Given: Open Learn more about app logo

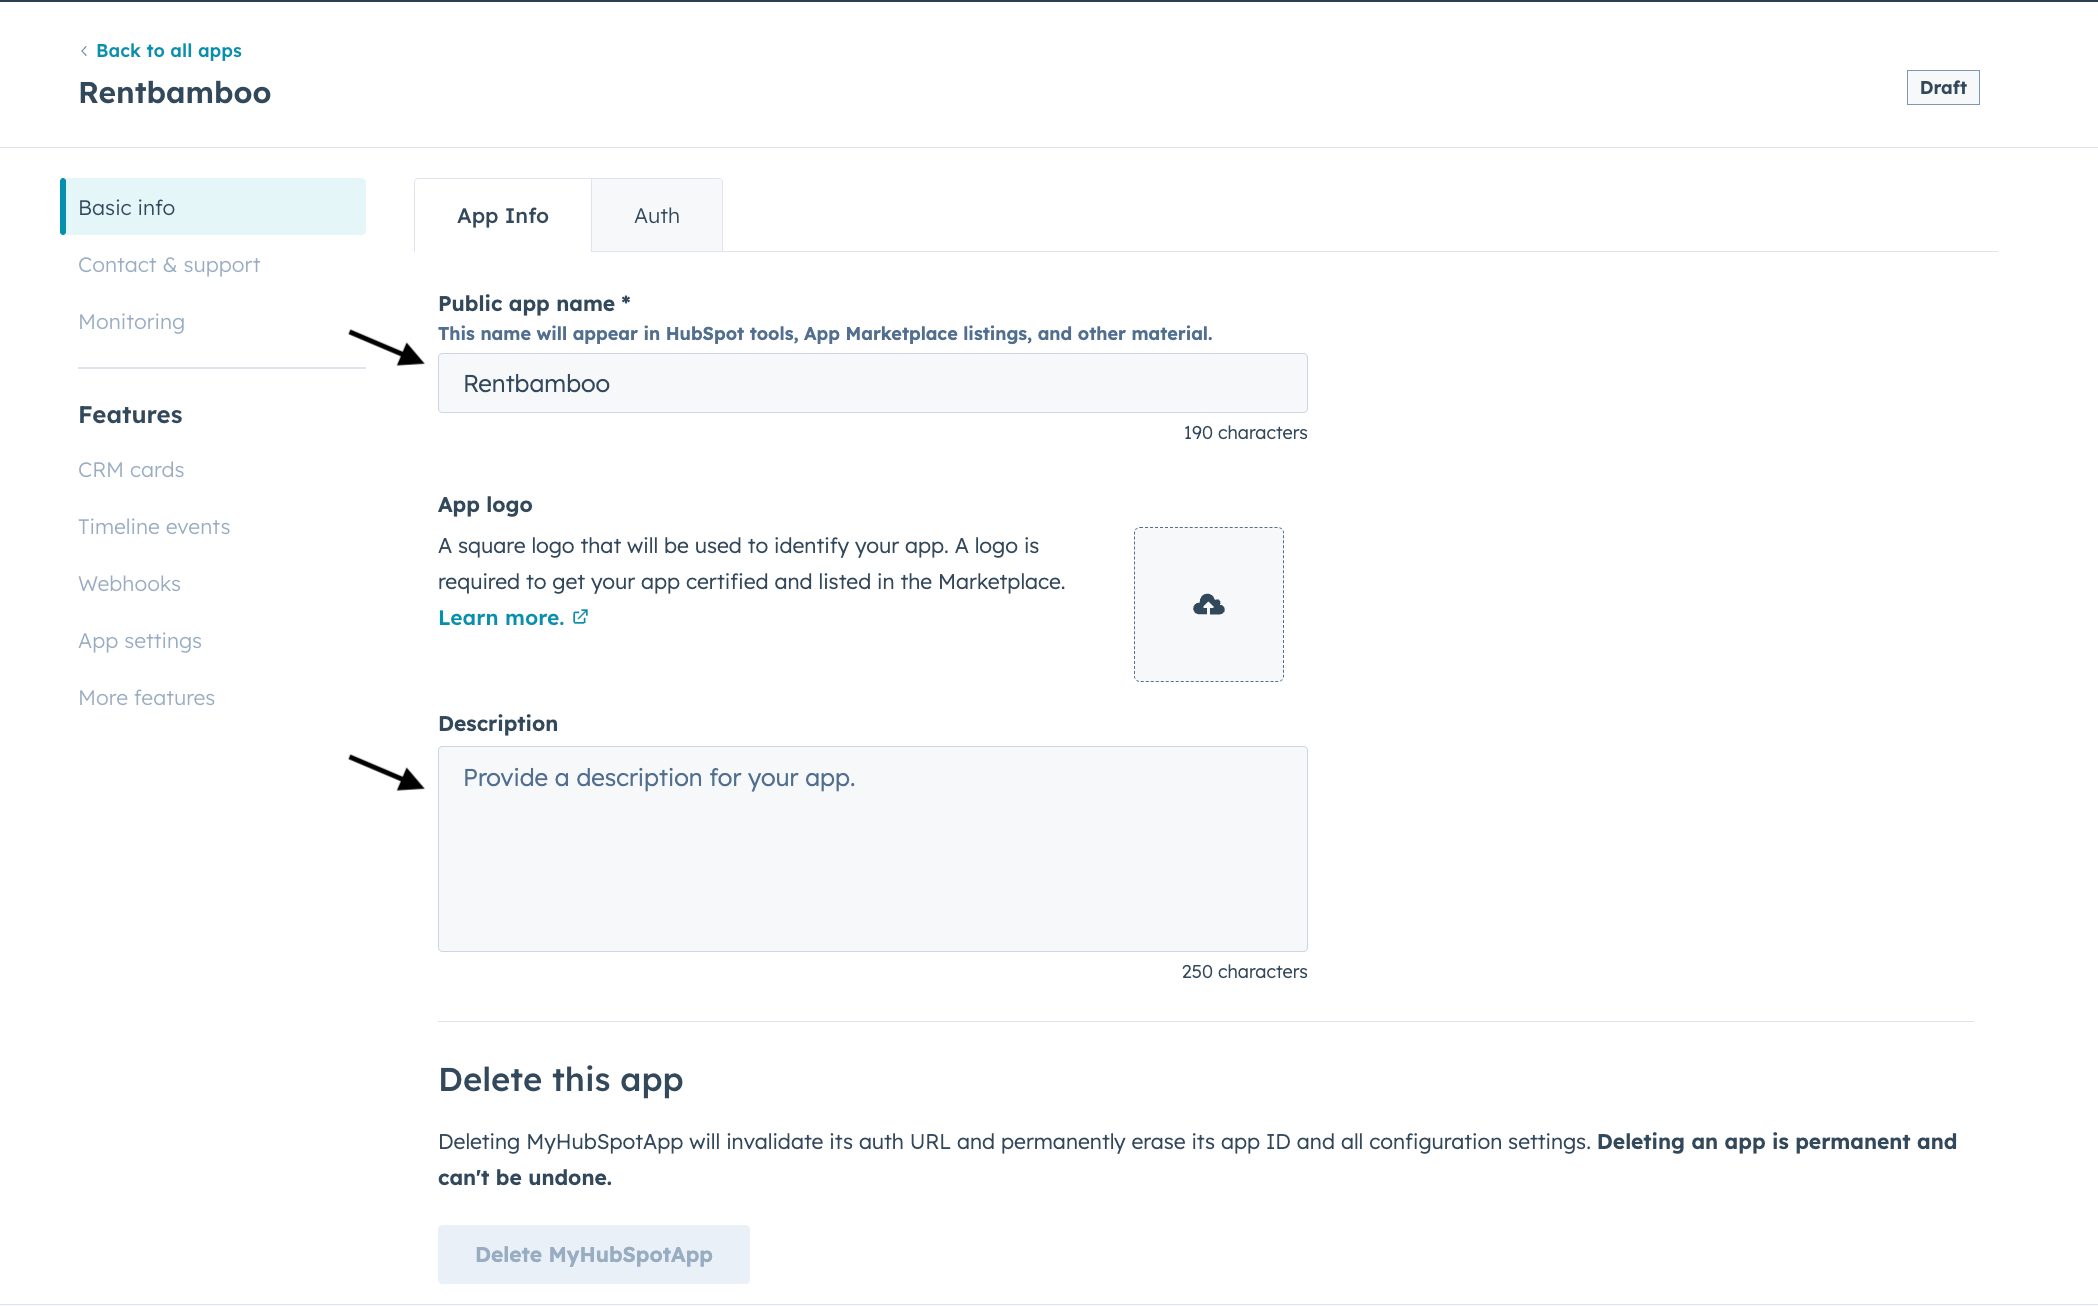Looking at the screenshot, I should tap(501, 618).
